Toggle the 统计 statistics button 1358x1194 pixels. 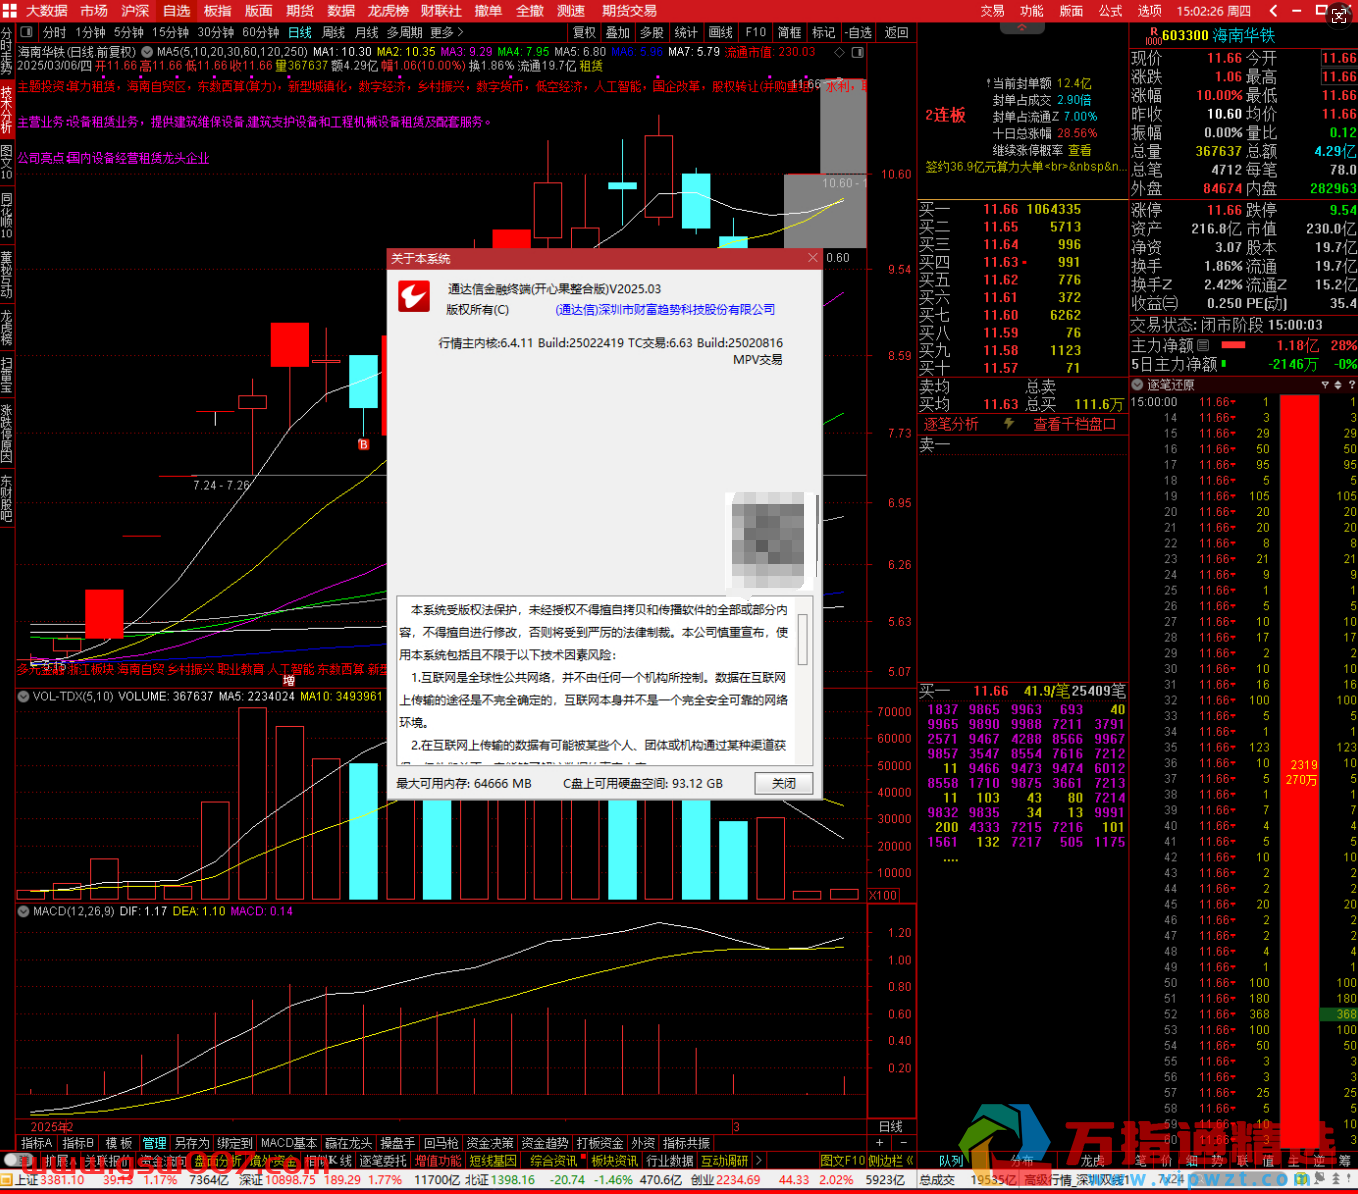coord(686,33)
